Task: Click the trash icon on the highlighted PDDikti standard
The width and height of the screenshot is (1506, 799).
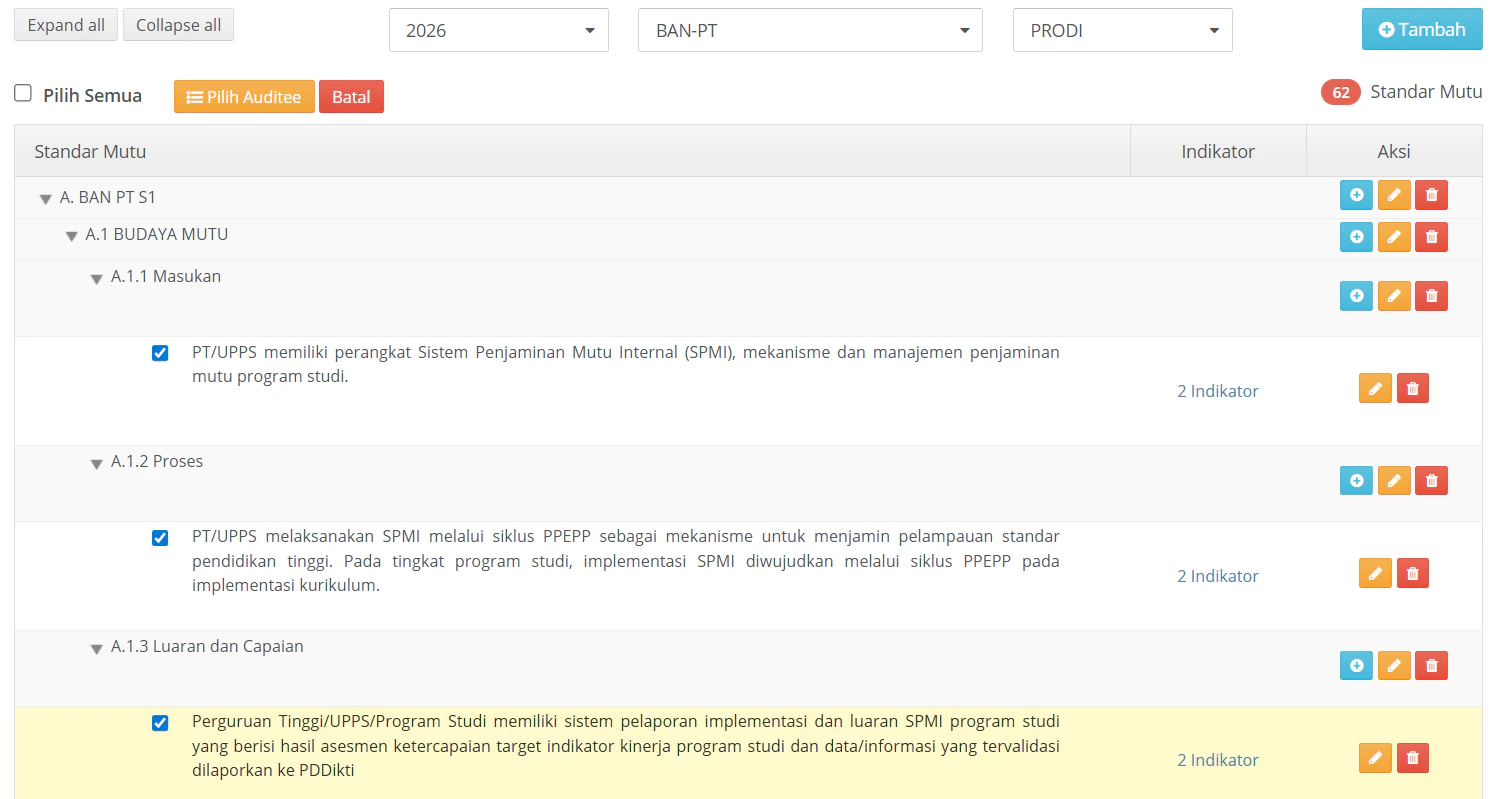Action: click(x=1412, y=758)
